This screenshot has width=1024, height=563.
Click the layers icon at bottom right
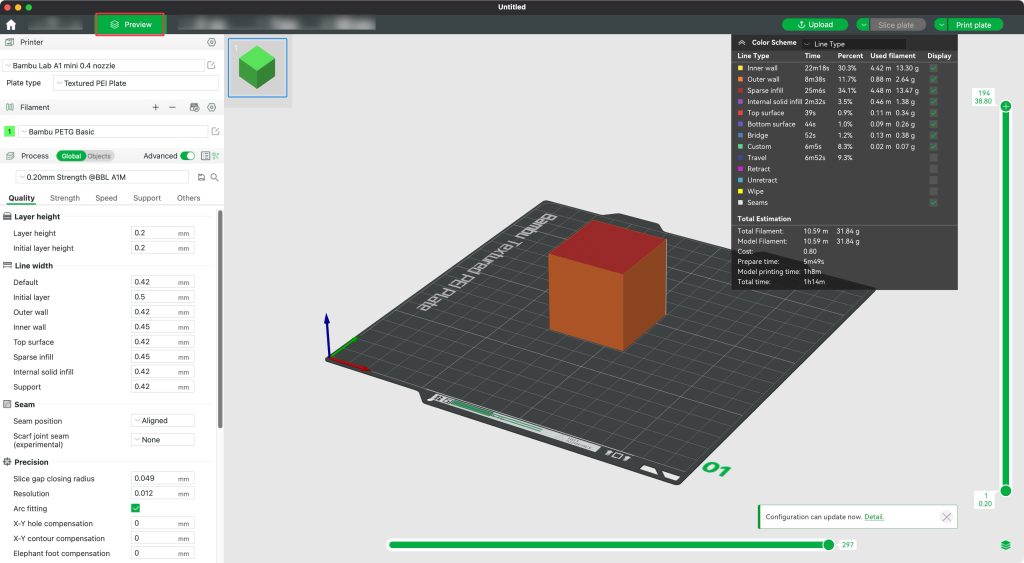1005,545
